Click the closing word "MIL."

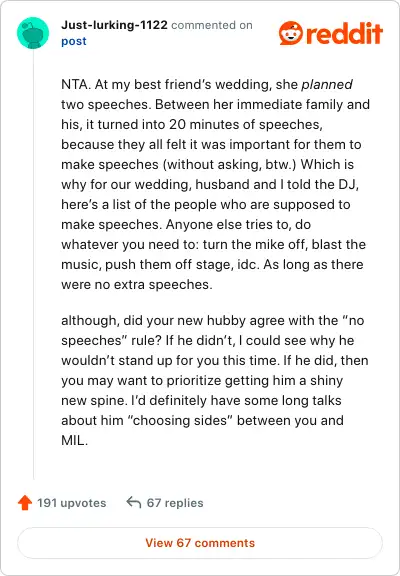(75, 440)
